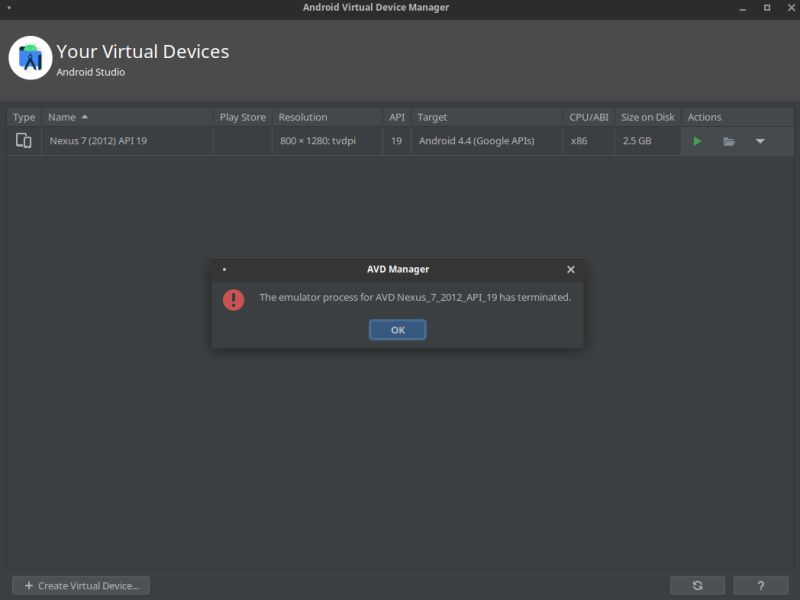Open the AVD folder using the folder icon

pyautogui.click(x=729, y=141)
